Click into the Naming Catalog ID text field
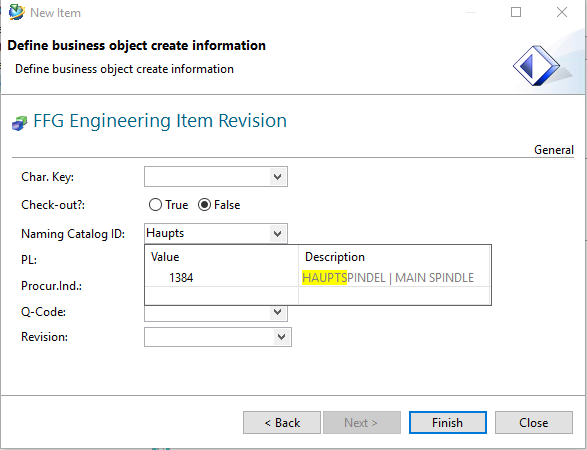587x450 pixels. [207, 233]
